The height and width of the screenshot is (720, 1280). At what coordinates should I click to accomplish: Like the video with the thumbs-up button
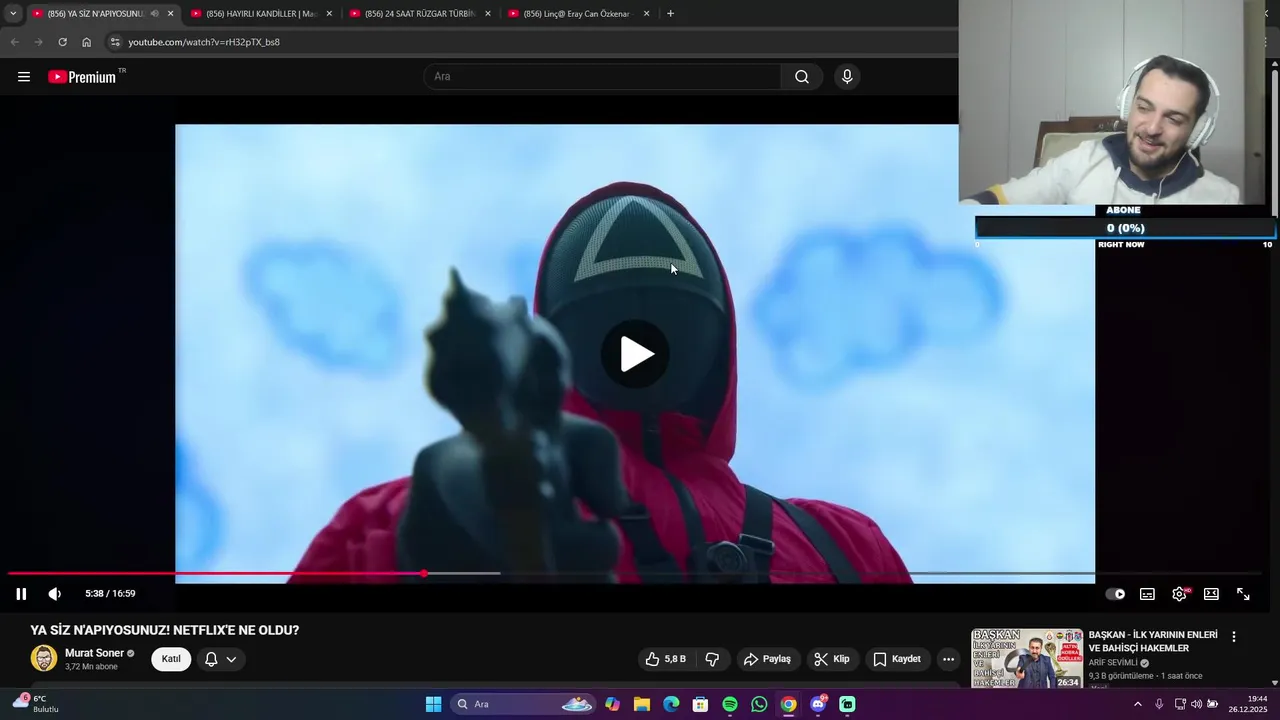(666, 659)
